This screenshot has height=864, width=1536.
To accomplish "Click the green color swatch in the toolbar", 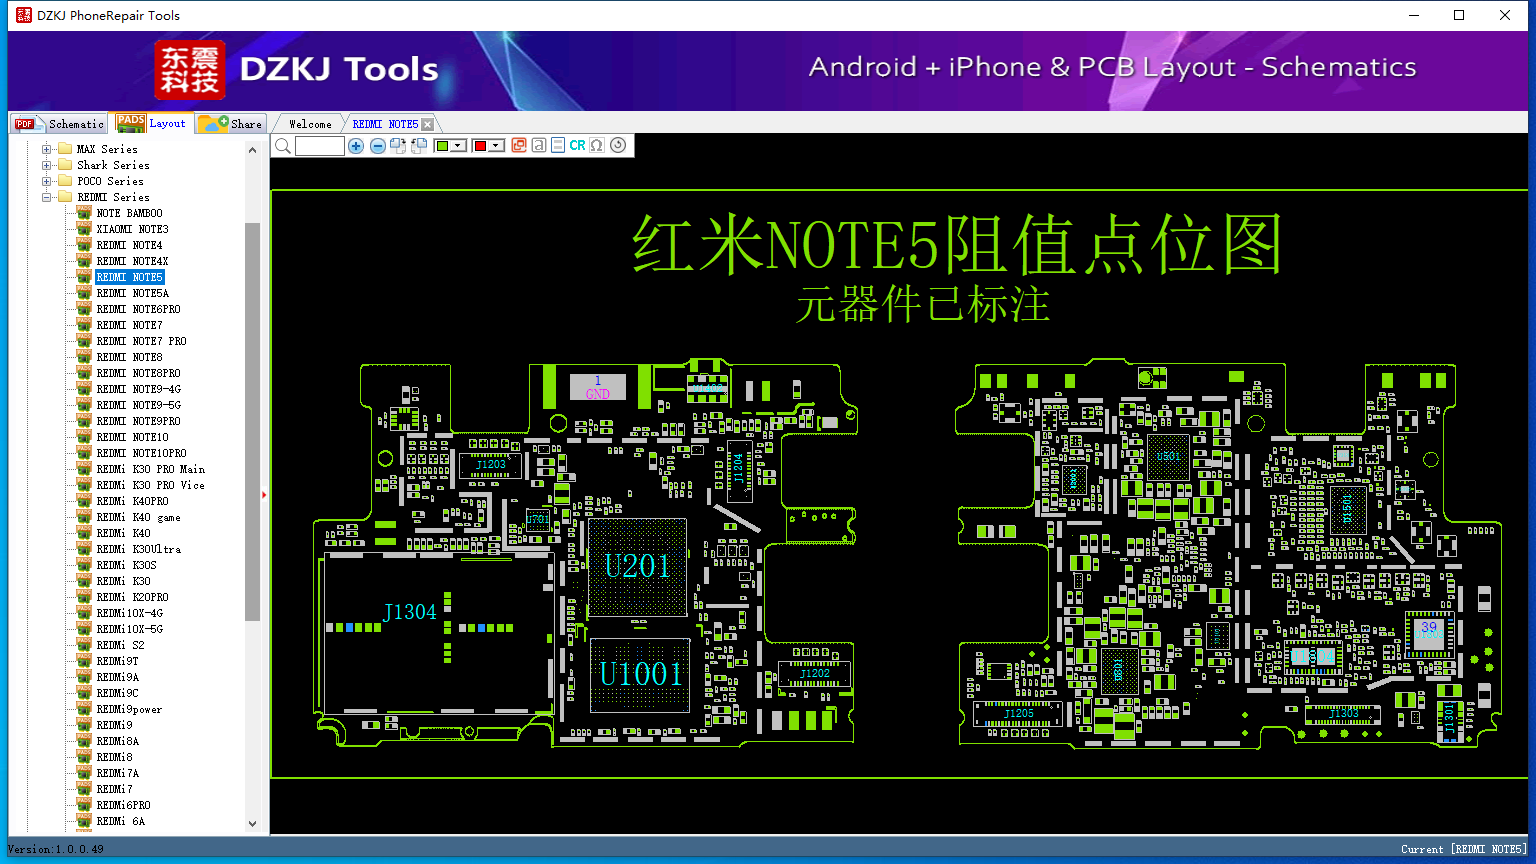I will coord(442,146).
